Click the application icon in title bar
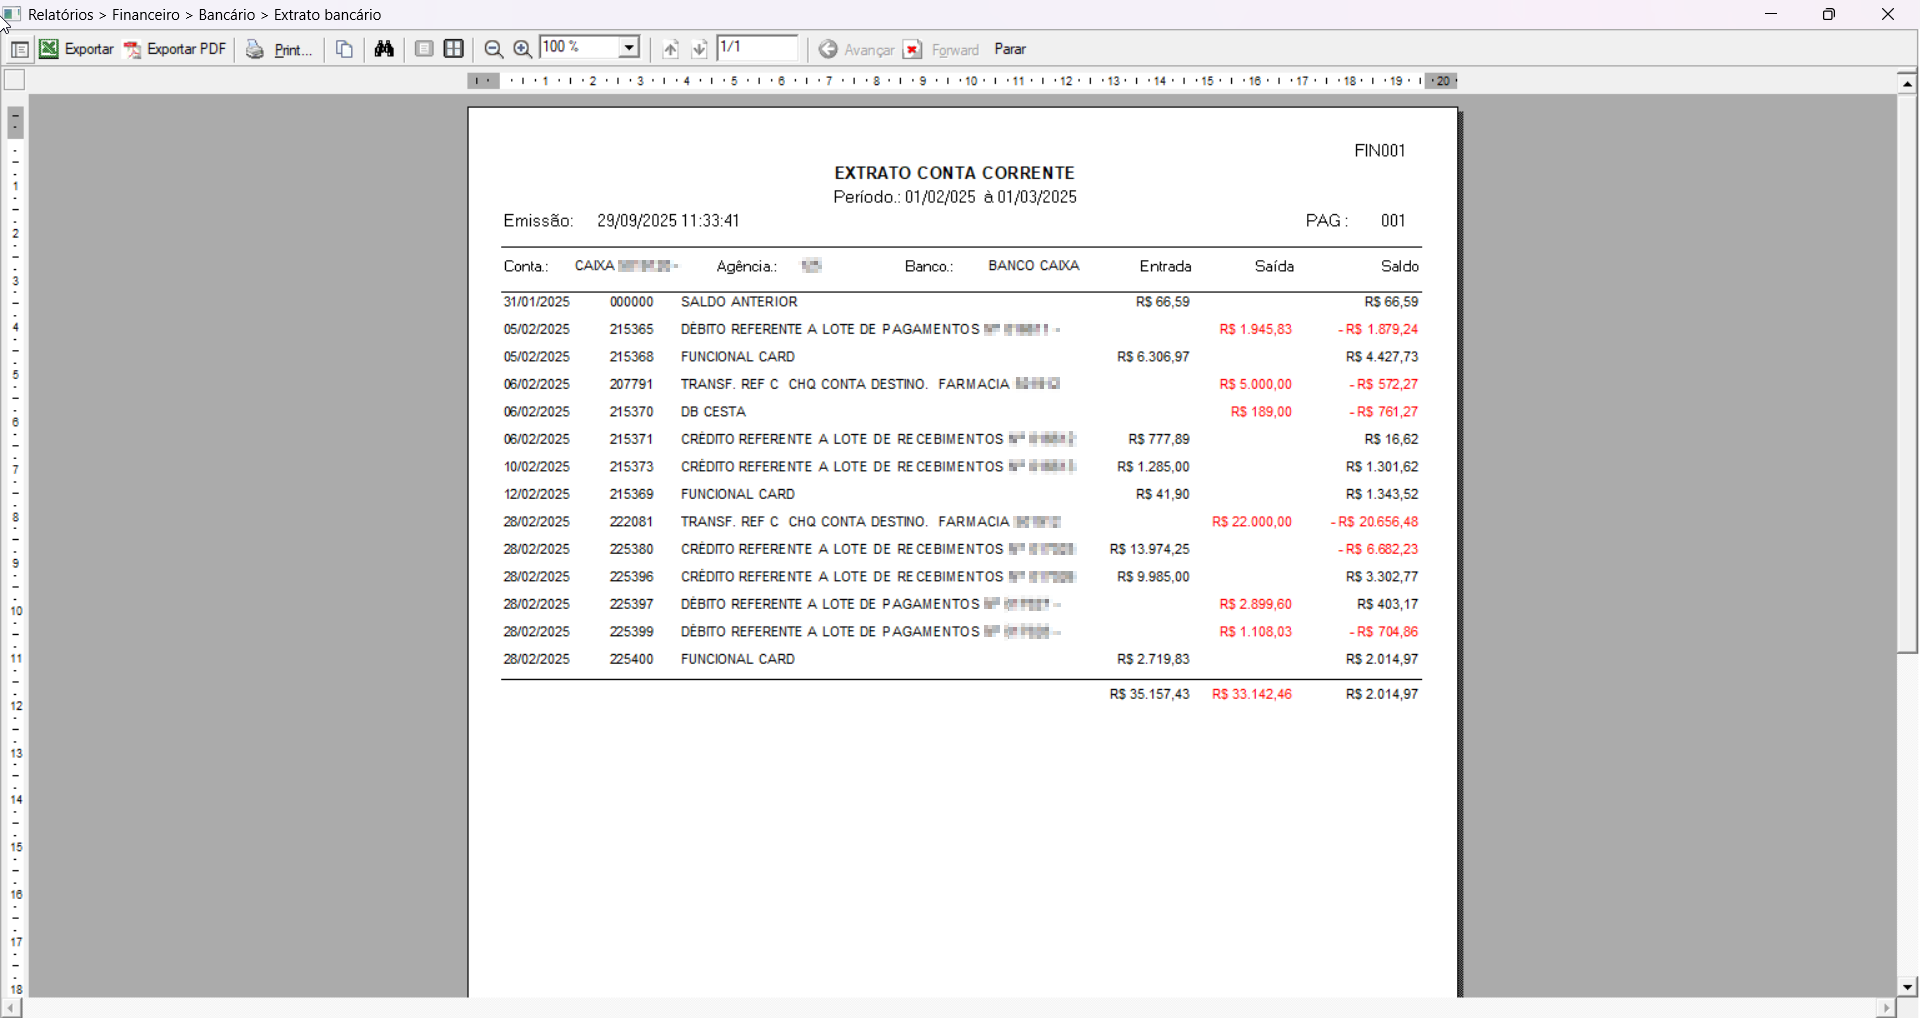1920x1018 pixels. coord(12,14)
